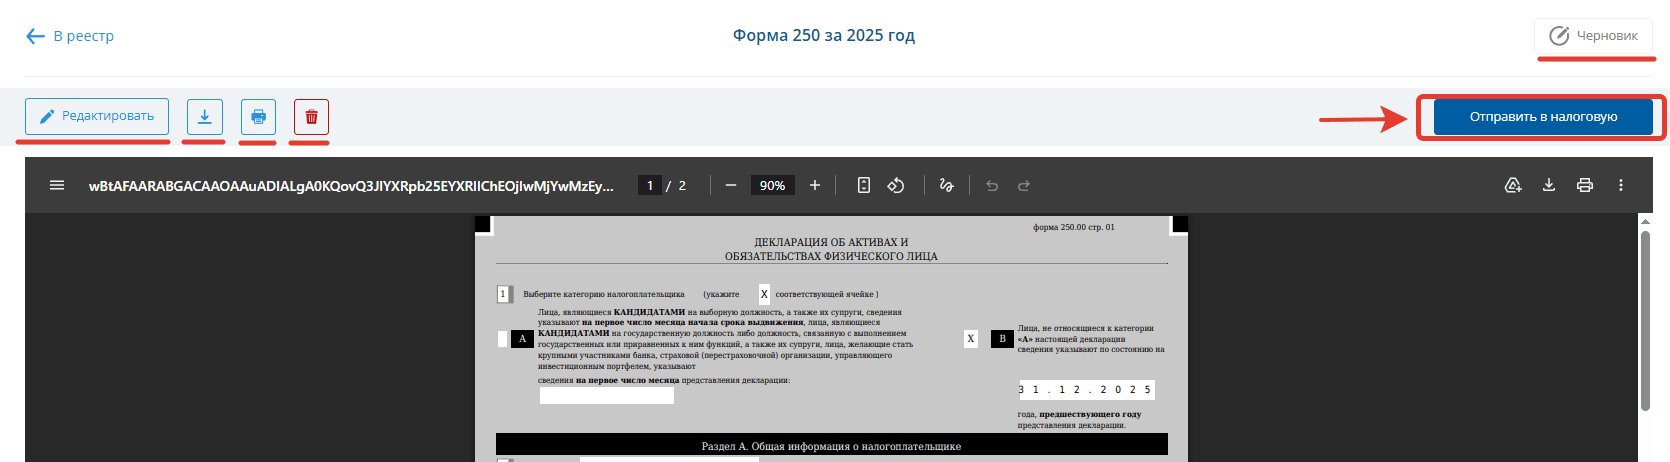Viewport: 1670px width, 462px height.
Task: Activate the PDF draw annotation tool
Action: point(946,185)
